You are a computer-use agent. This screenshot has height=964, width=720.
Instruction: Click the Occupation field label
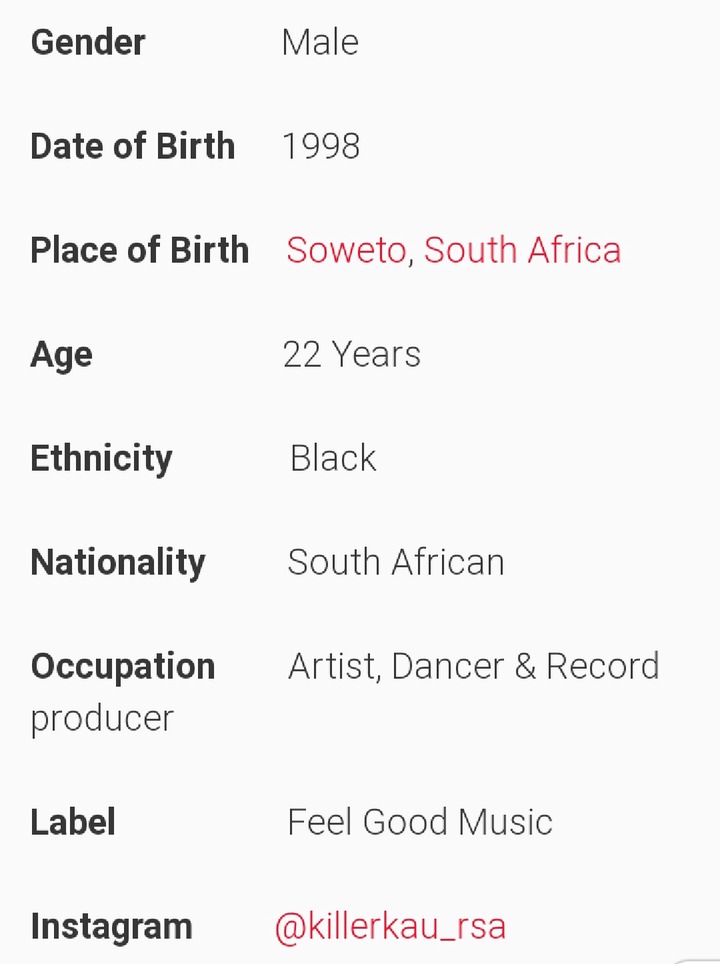click(123, 666)
